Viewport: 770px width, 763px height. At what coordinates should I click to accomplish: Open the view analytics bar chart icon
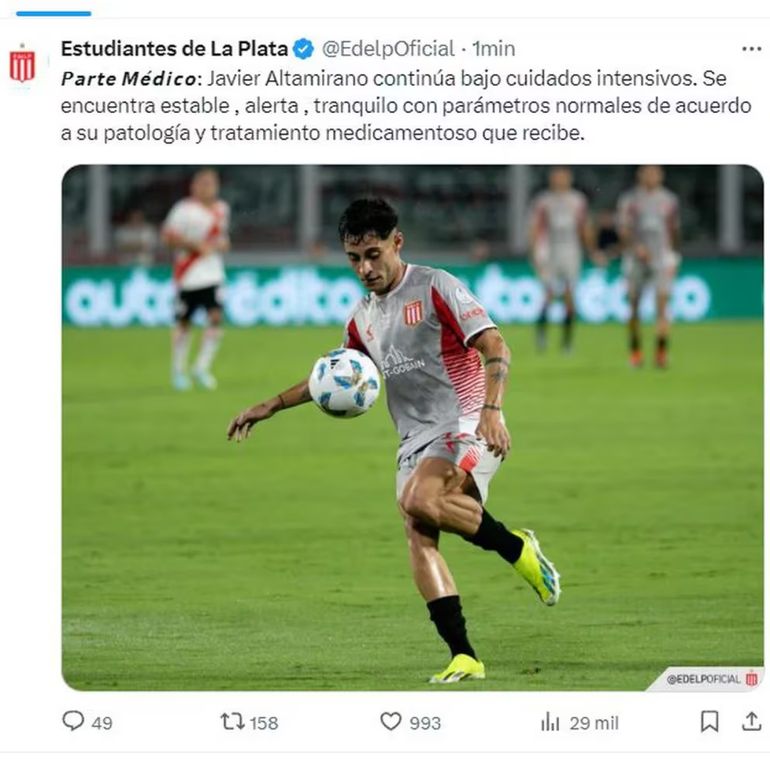pyautogui.click(x=550, y=722)
